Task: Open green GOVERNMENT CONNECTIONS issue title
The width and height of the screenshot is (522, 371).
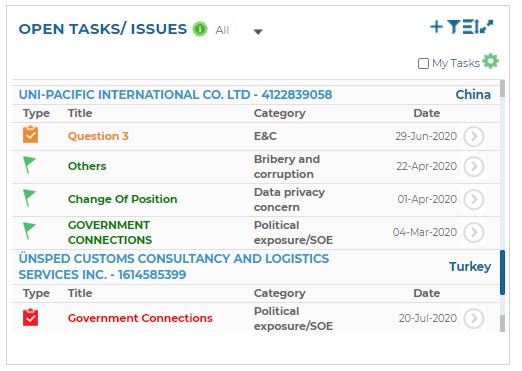Action: click(x=110, y=232)
